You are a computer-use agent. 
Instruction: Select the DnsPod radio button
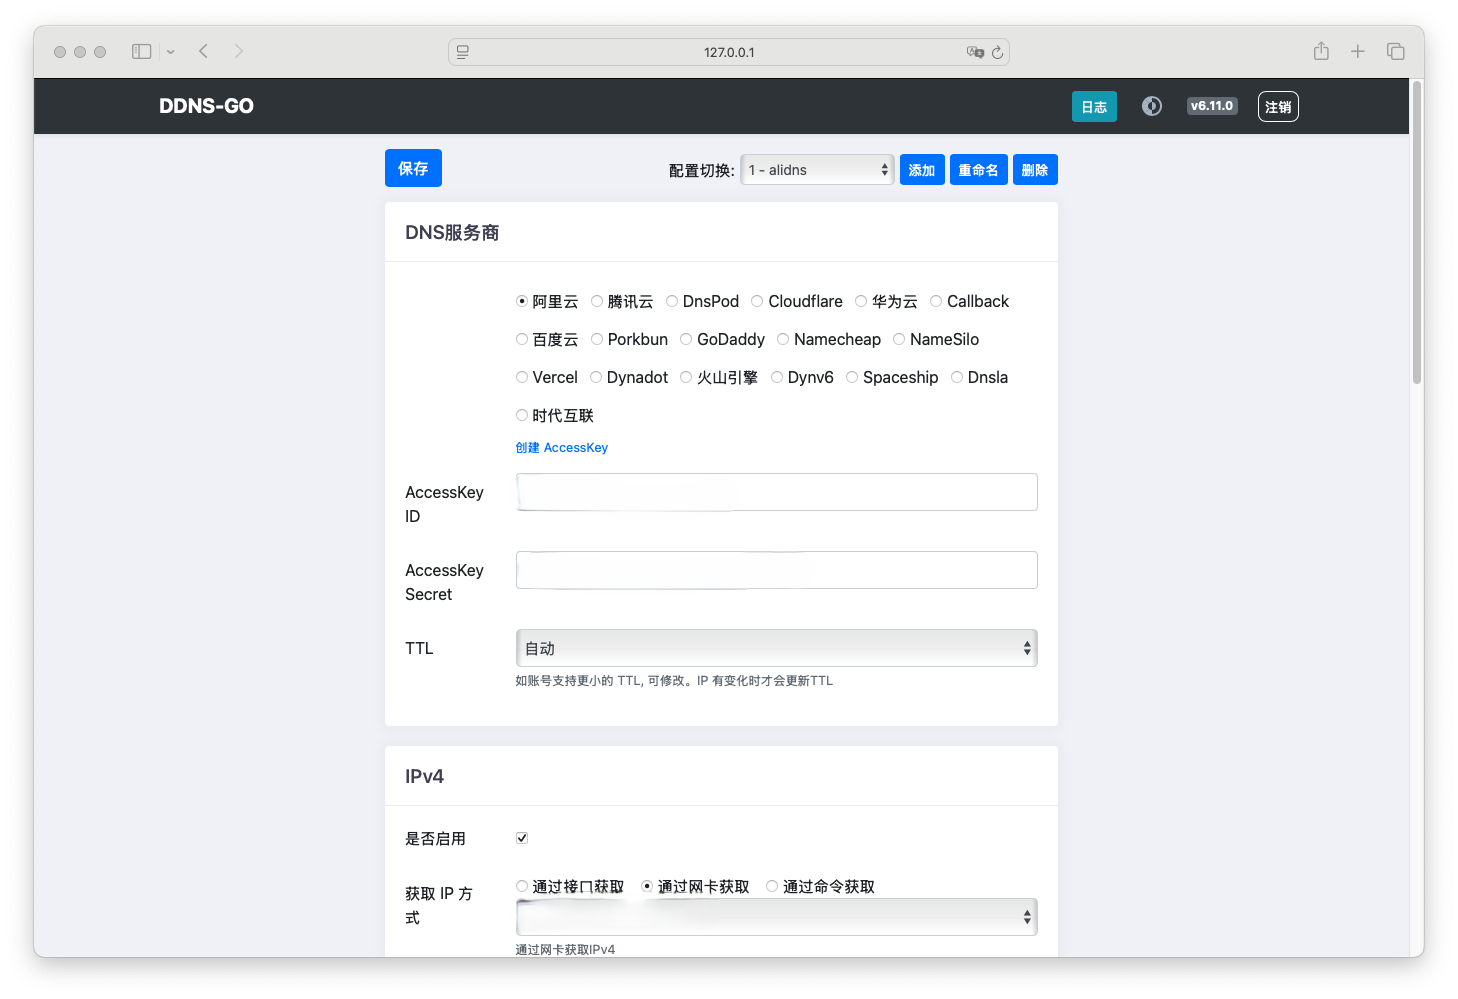pos(672,301)
